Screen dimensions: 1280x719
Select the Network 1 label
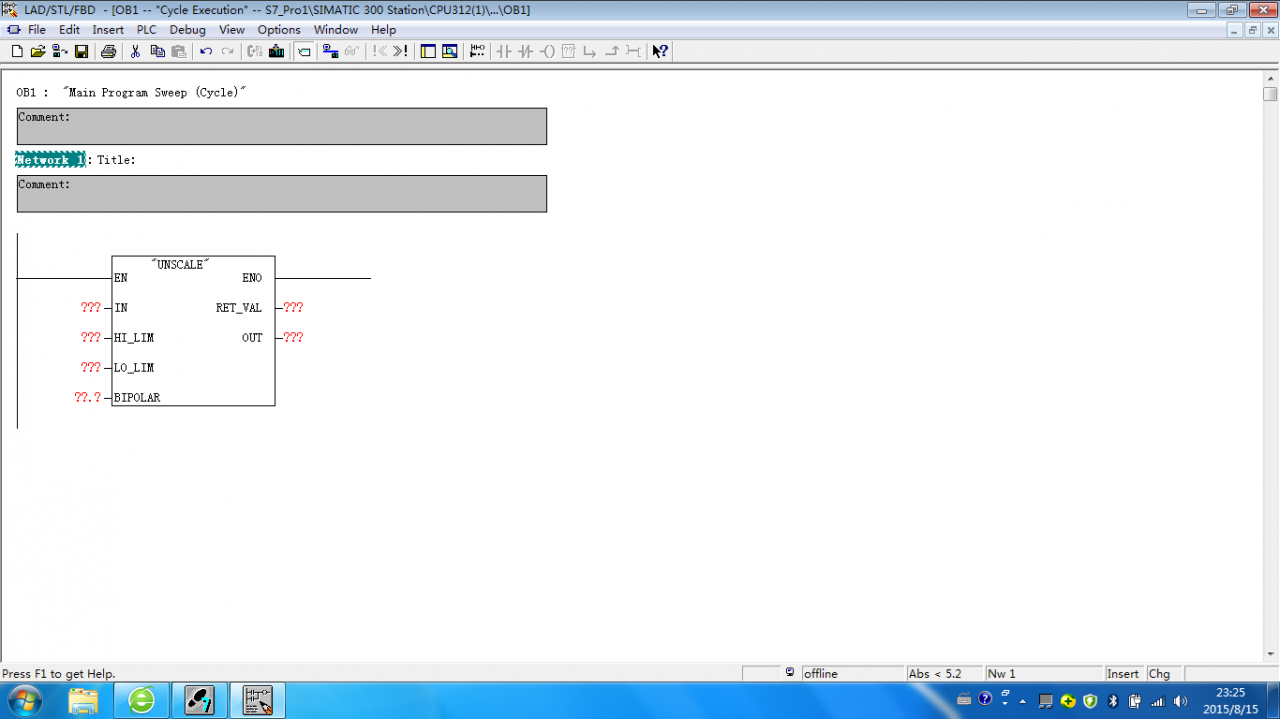tap(50, 160)
